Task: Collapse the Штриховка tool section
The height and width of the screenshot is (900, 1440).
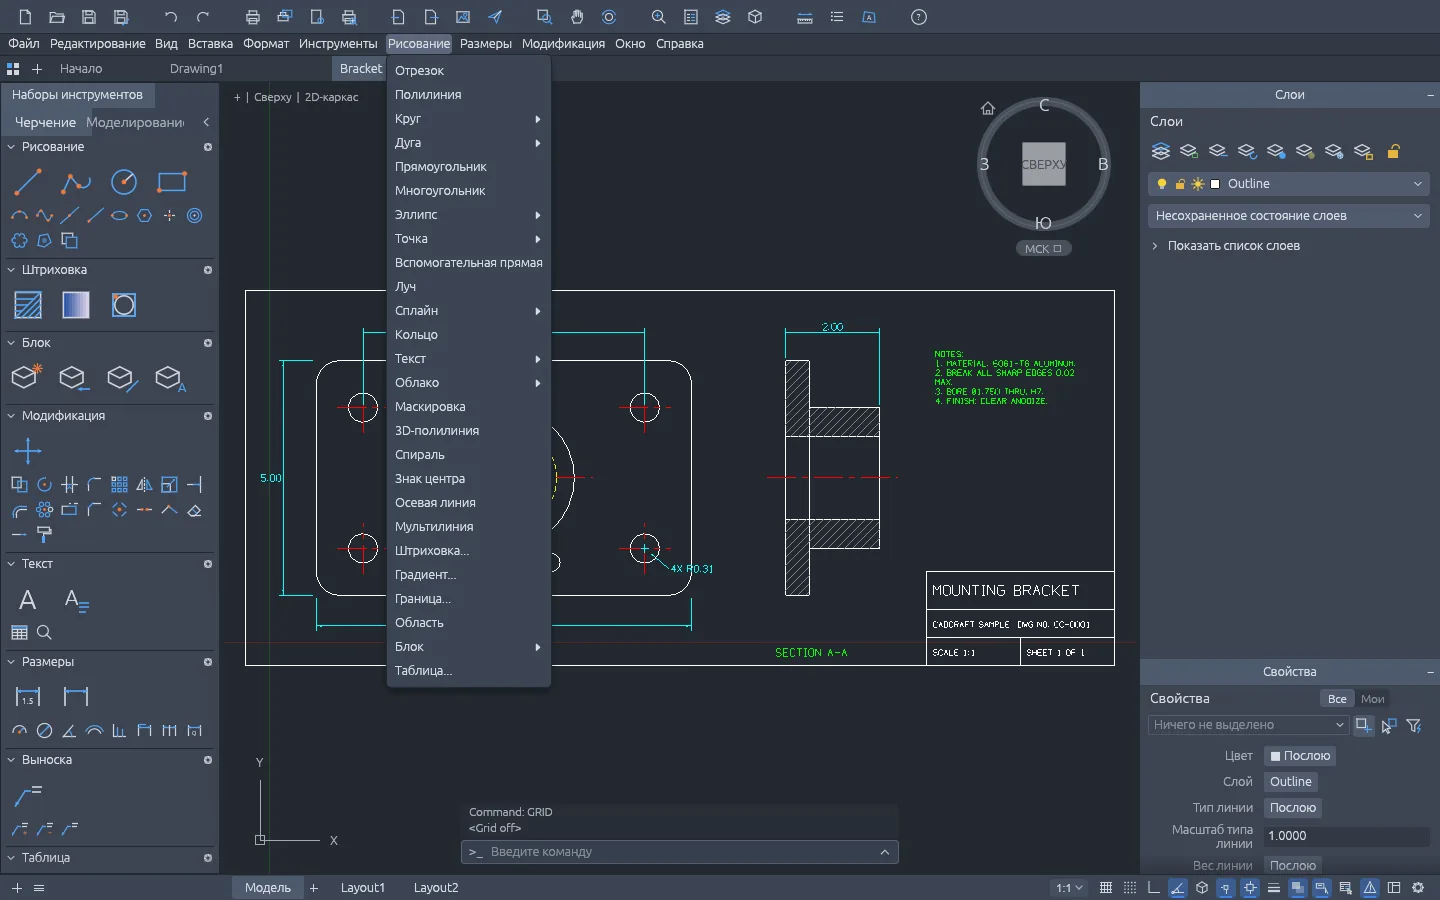Action: [11, 270]
